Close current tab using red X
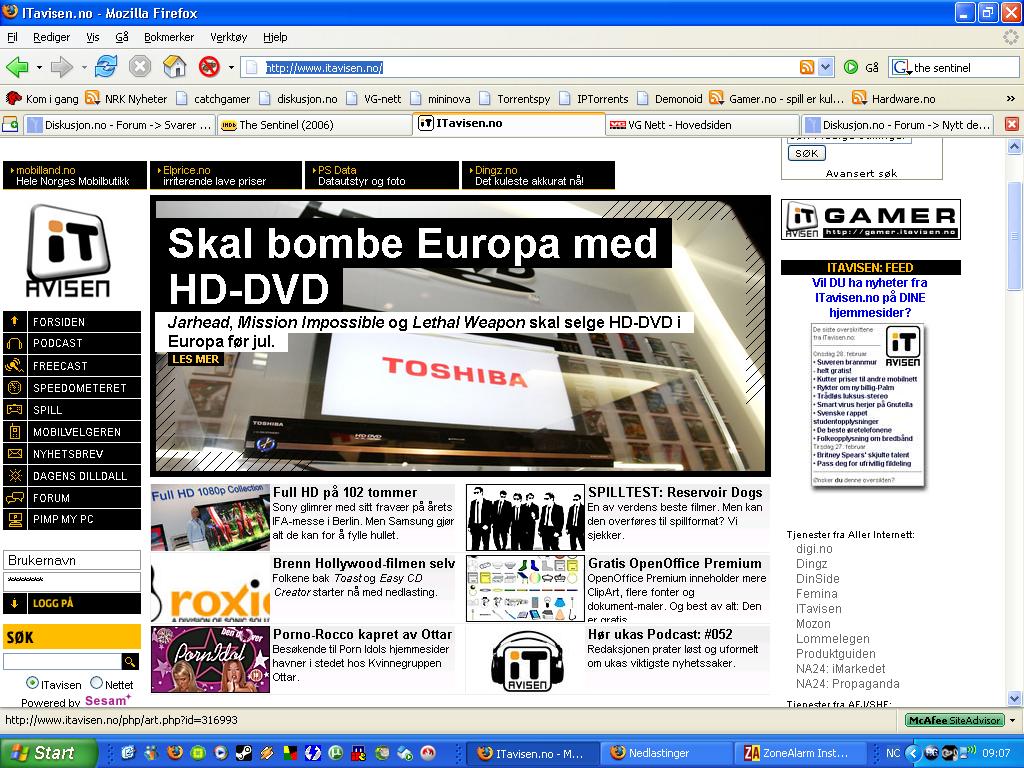The height and width of the screenshot is (768, 1024). click(x=1012, y=124)
